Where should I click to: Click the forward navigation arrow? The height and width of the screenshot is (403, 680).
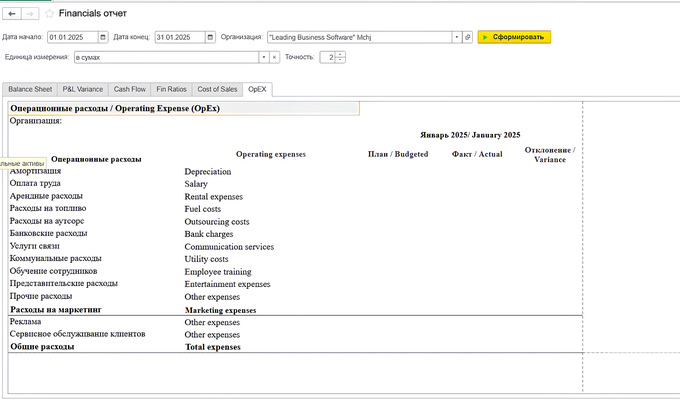(x=30, y=13)
